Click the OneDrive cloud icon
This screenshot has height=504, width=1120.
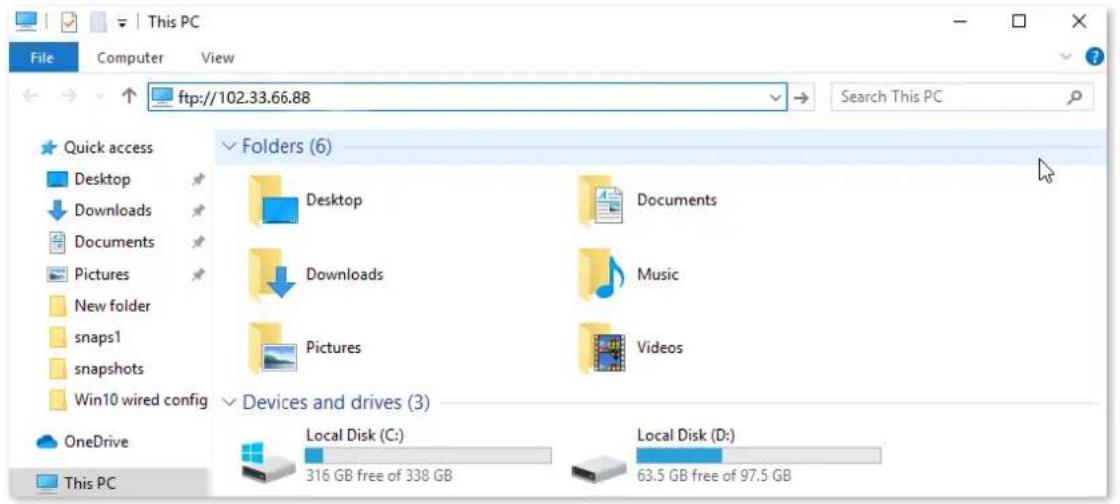pos(46,442)
